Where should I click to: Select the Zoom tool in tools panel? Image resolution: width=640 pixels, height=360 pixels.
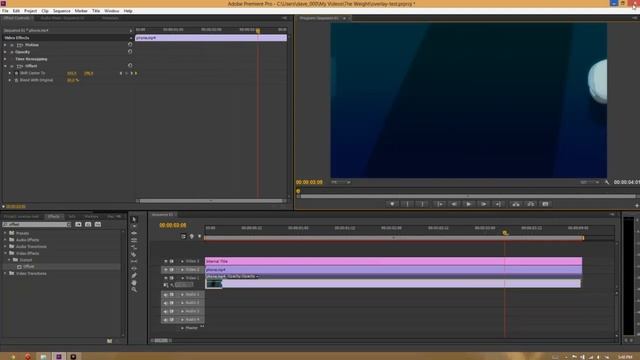pyautogui.click(x=134, y=289)
